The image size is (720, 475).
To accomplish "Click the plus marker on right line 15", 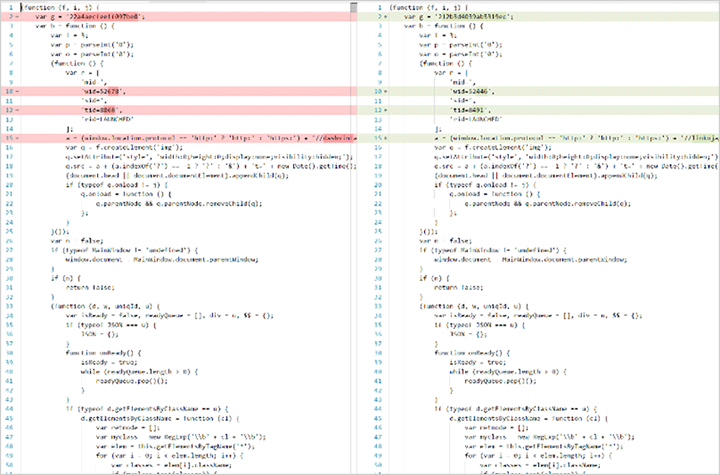I will pos(387,137).
